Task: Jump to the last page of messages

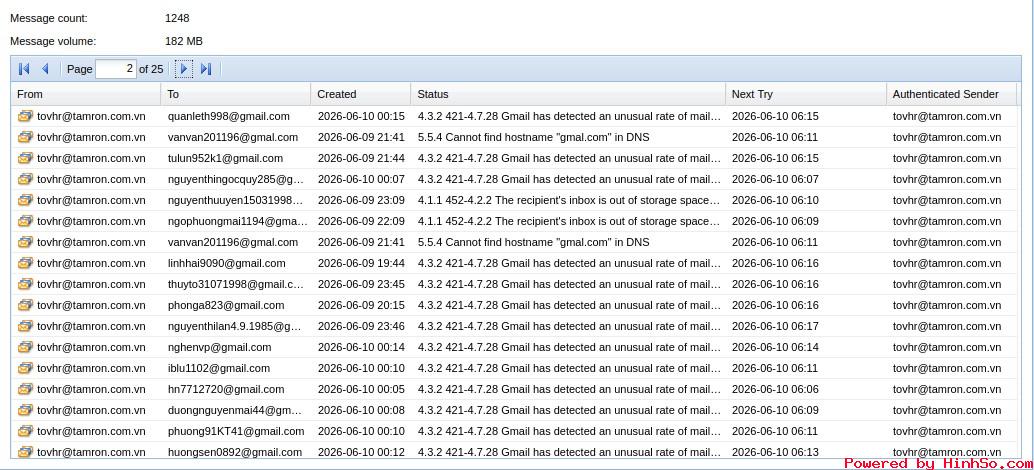Action: tap(206, 69)
